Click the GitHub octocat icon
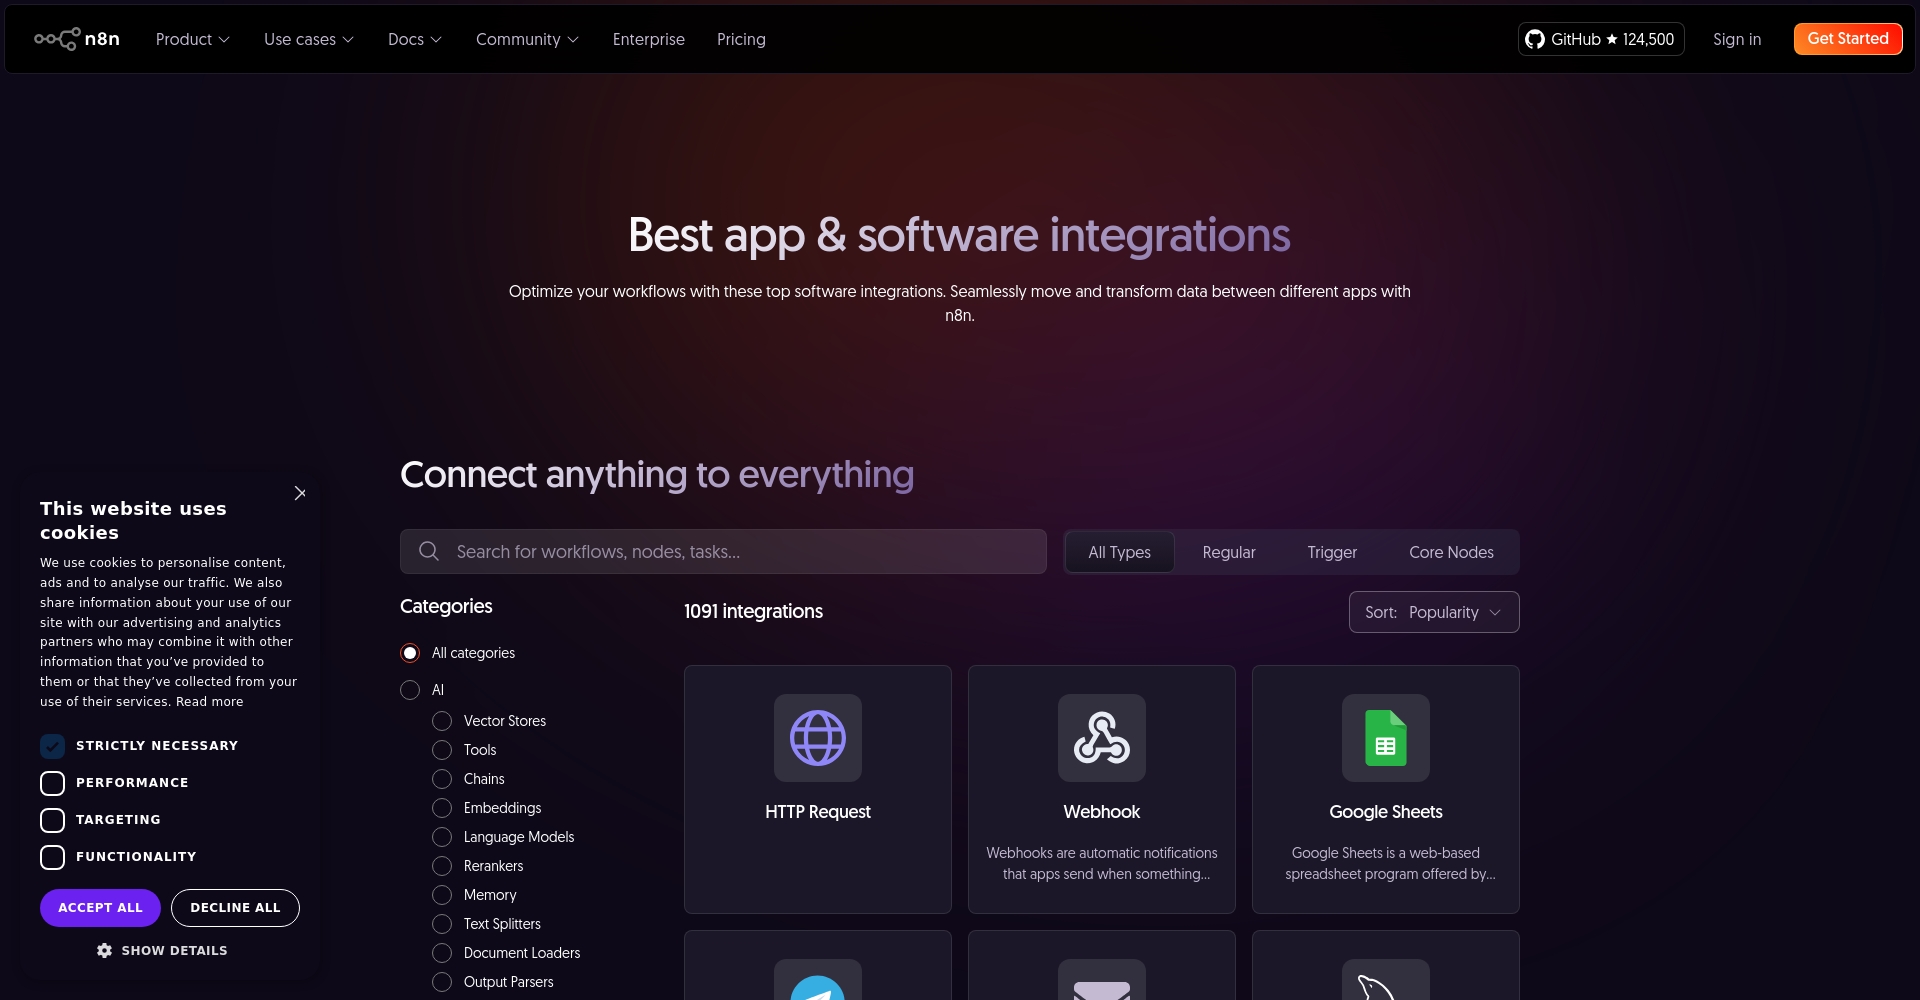The width and height of the screenshot is (1920, 1000). click(x=1535, y=39)
